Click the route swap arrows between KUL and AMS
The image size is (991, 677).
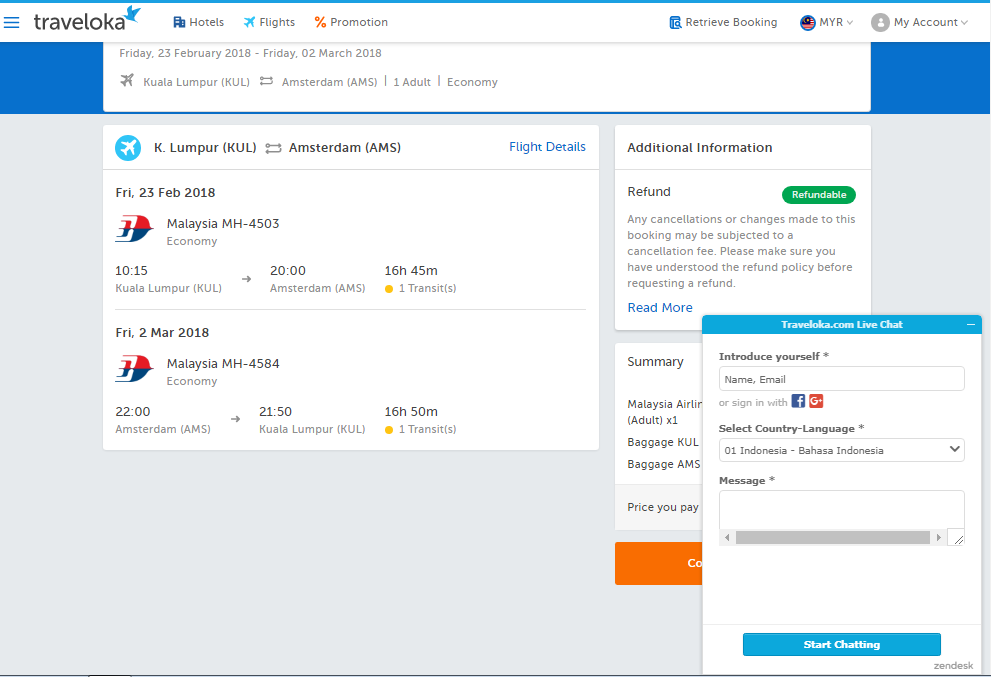click(273, 148)
